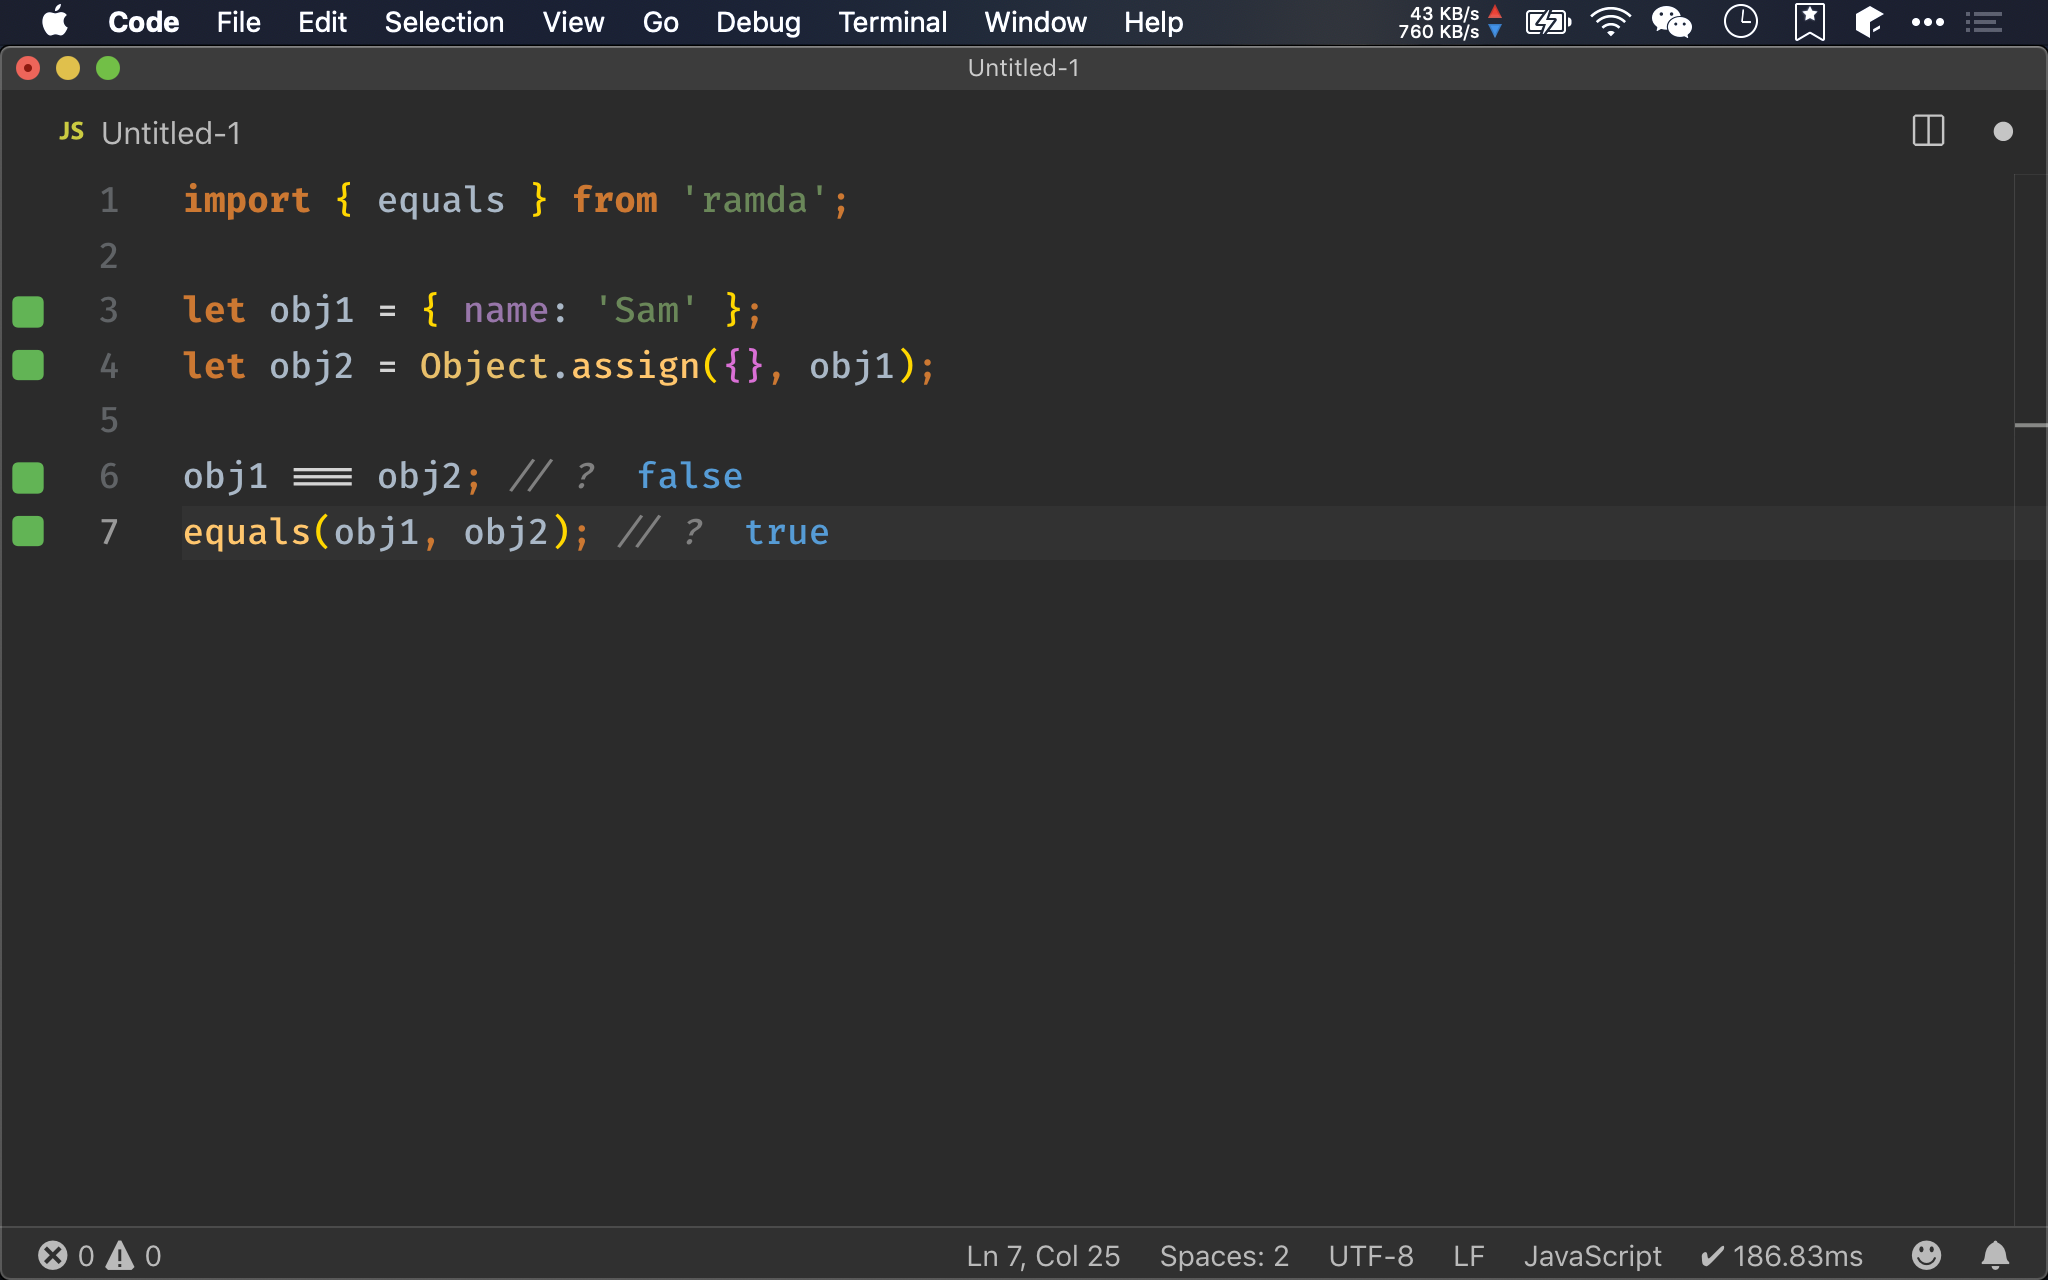Open the Spaces: 2 indentation selector
Image resolution: width=2048 pixels, height=1280 pixels.
pyautogui.click(x=1224, y=1255)
